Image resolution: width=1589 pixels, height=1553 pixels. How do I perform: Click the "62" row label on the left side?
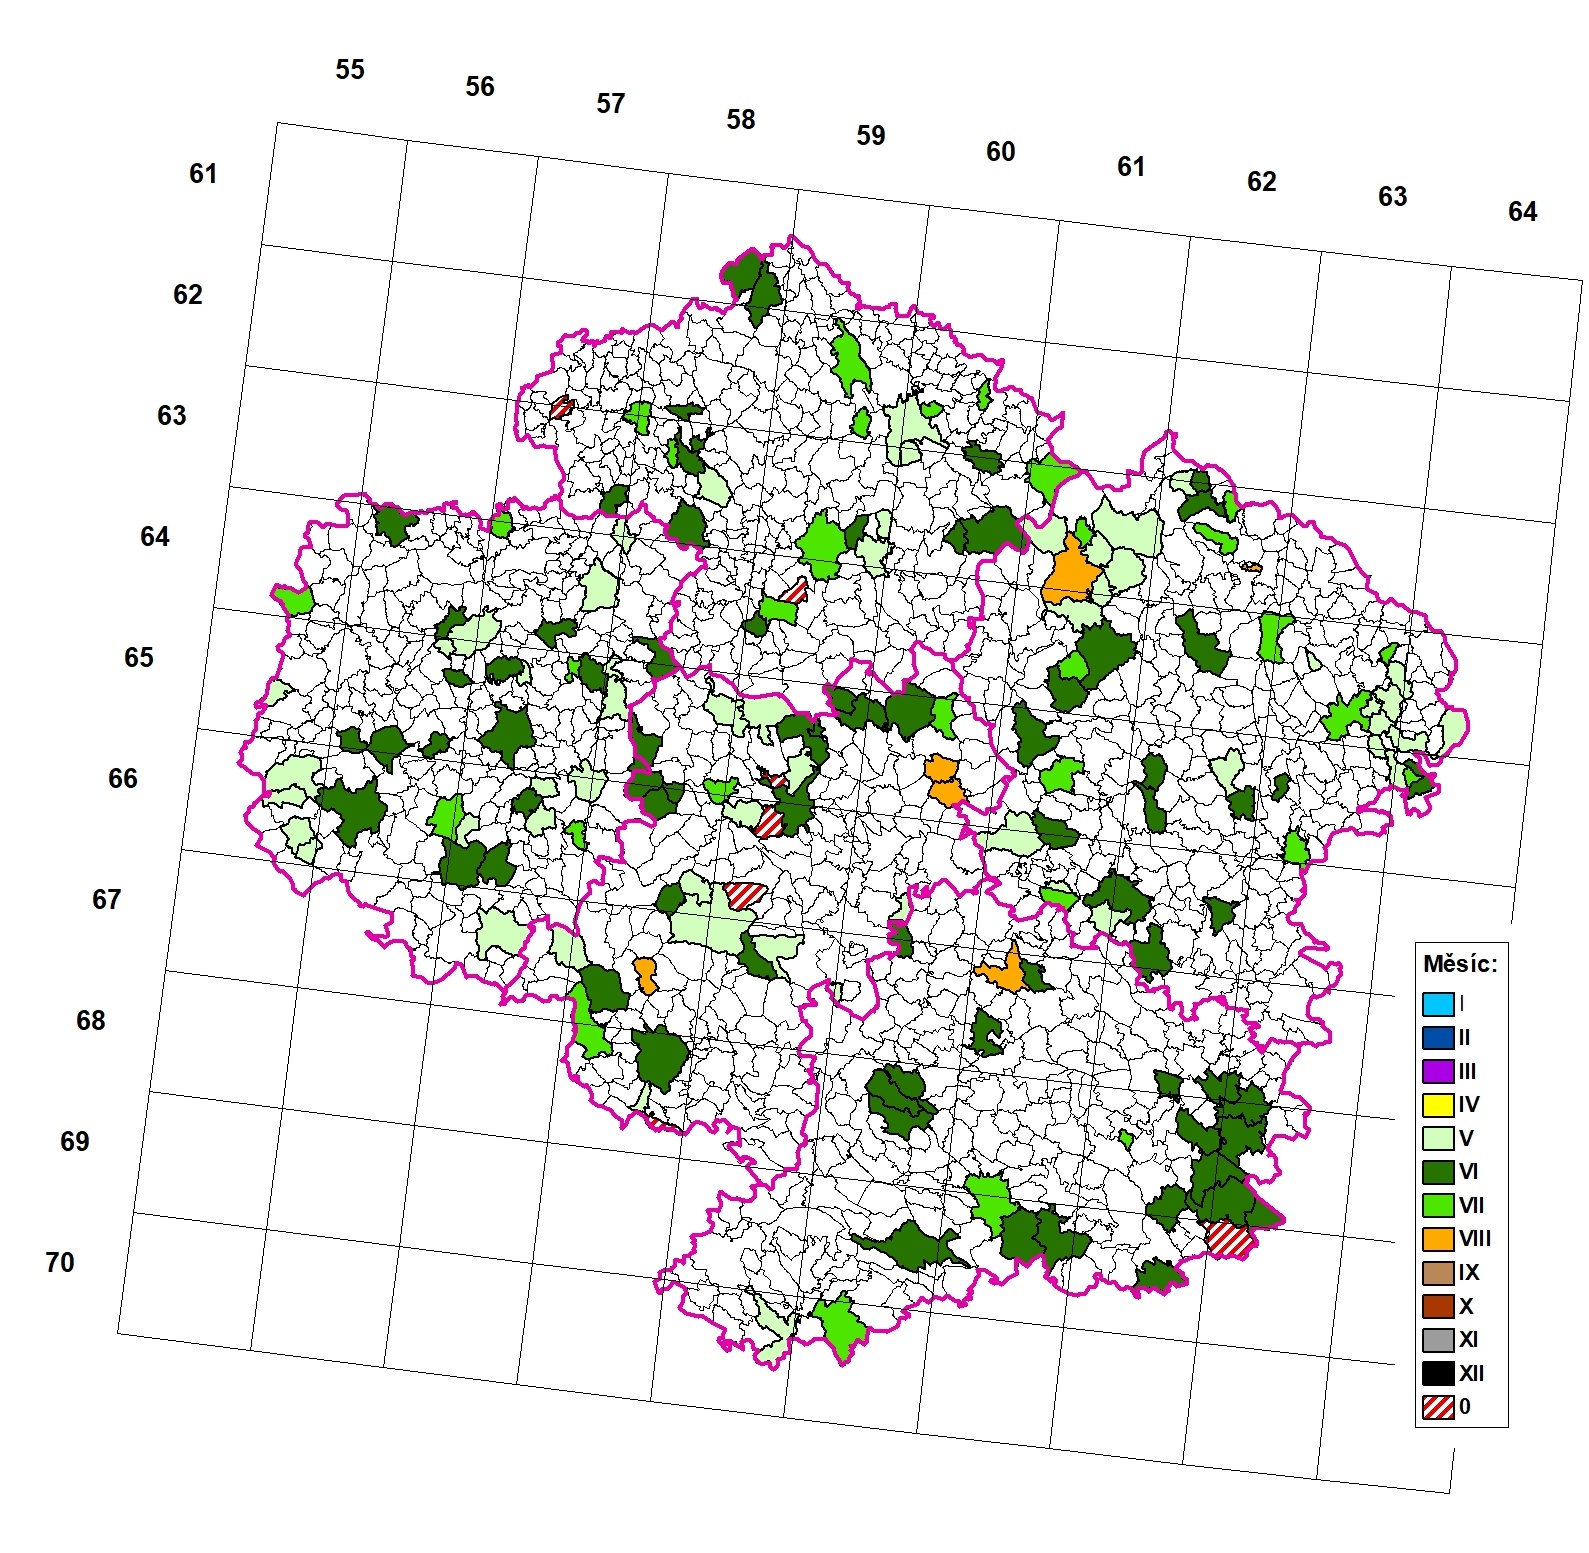pos(188,295)
